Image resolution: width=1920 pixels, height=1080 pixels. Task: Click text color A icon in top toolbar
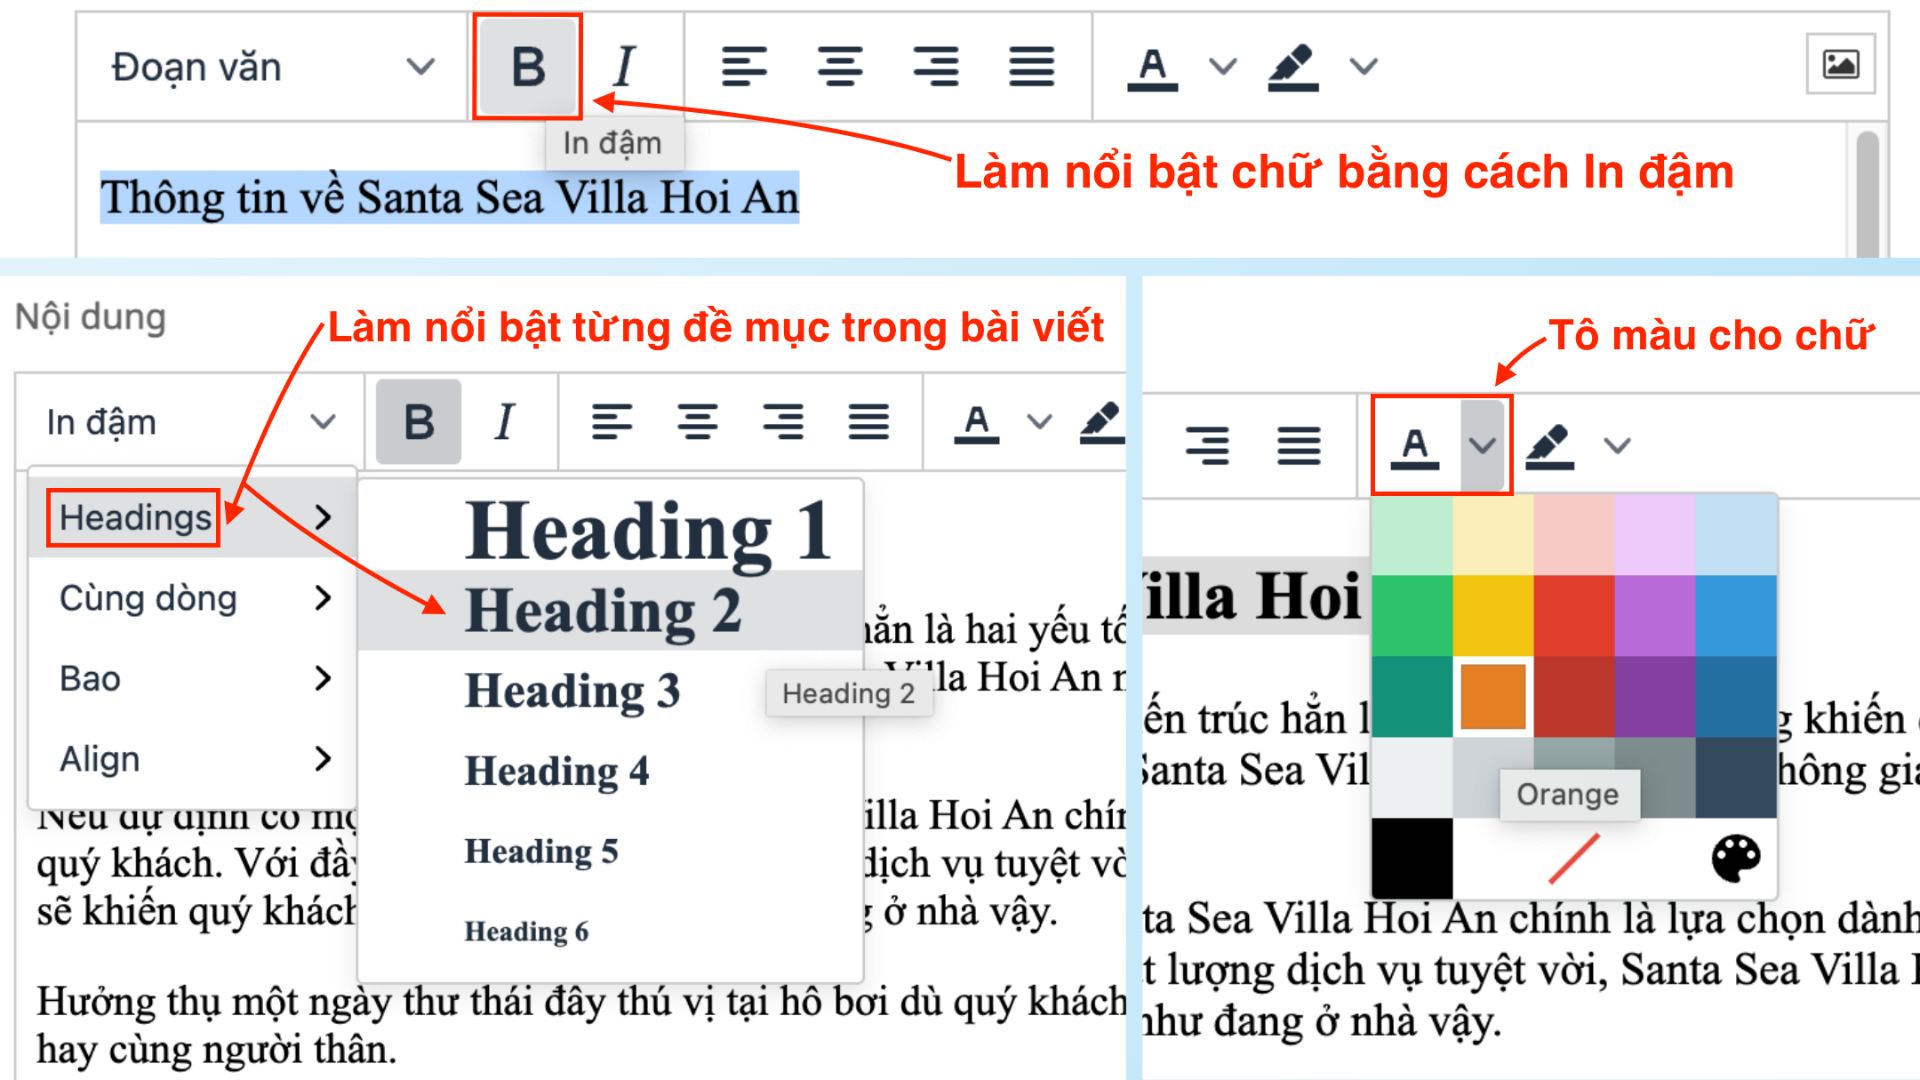[x=1152, y=66]
